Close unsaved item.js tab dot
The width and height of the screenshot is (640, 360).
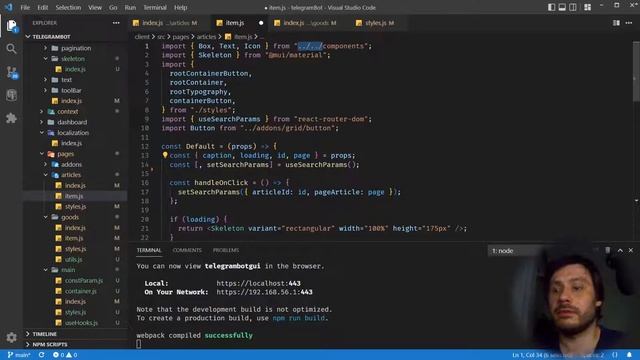point(261,23)
